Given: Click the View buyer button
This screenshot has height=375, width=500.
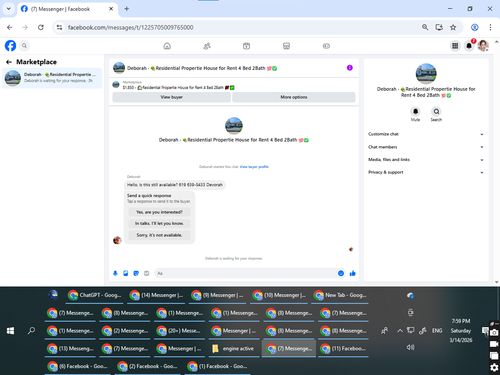Looking at the screenshot, I should (x=172, y=97).
